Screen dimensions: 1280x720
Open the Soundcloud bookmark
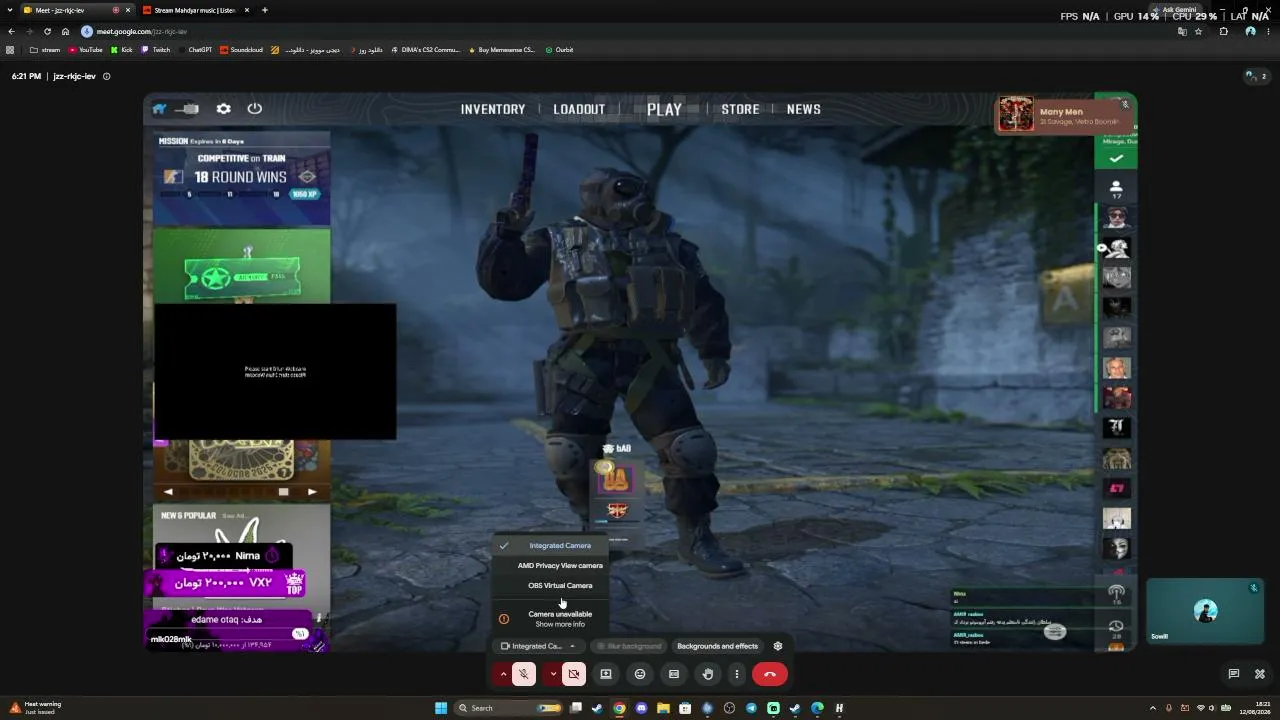point(241,50)
